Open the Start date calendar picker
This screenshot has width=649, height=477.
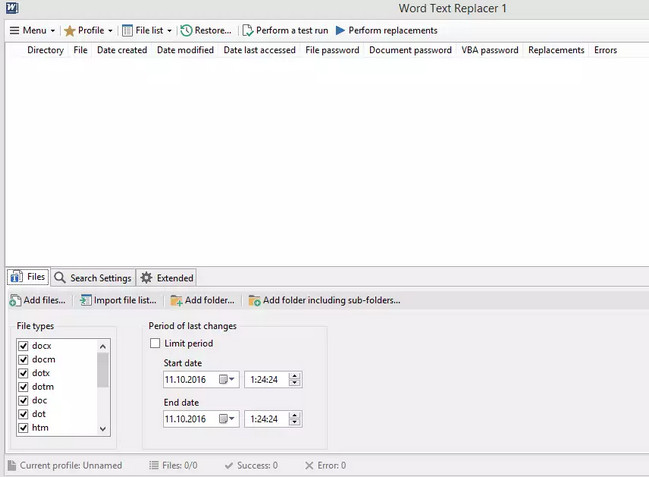(x=229, y=379)
